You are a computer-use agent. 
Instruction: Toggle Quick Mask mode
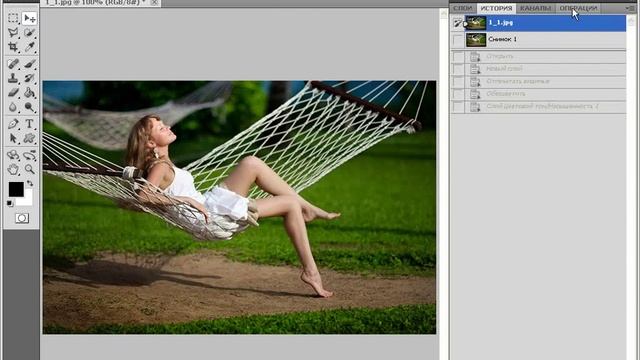click(x=22, y=218)
